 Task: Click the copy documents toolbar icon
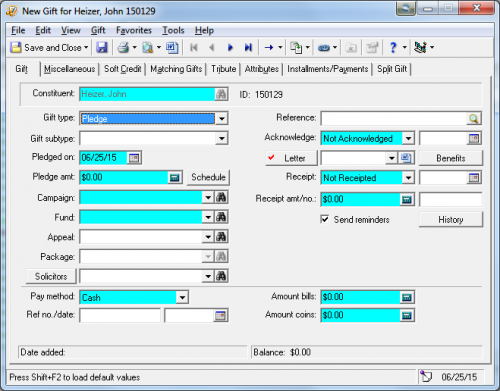tap(296, 48)
